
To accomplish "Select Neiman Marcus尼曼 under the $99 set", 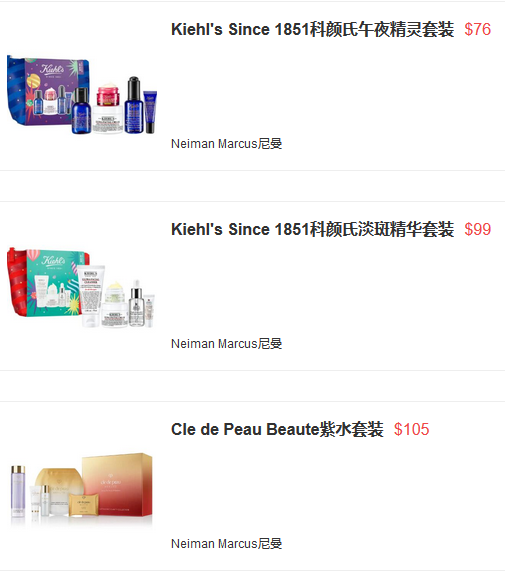I will (x=226, y=344).
